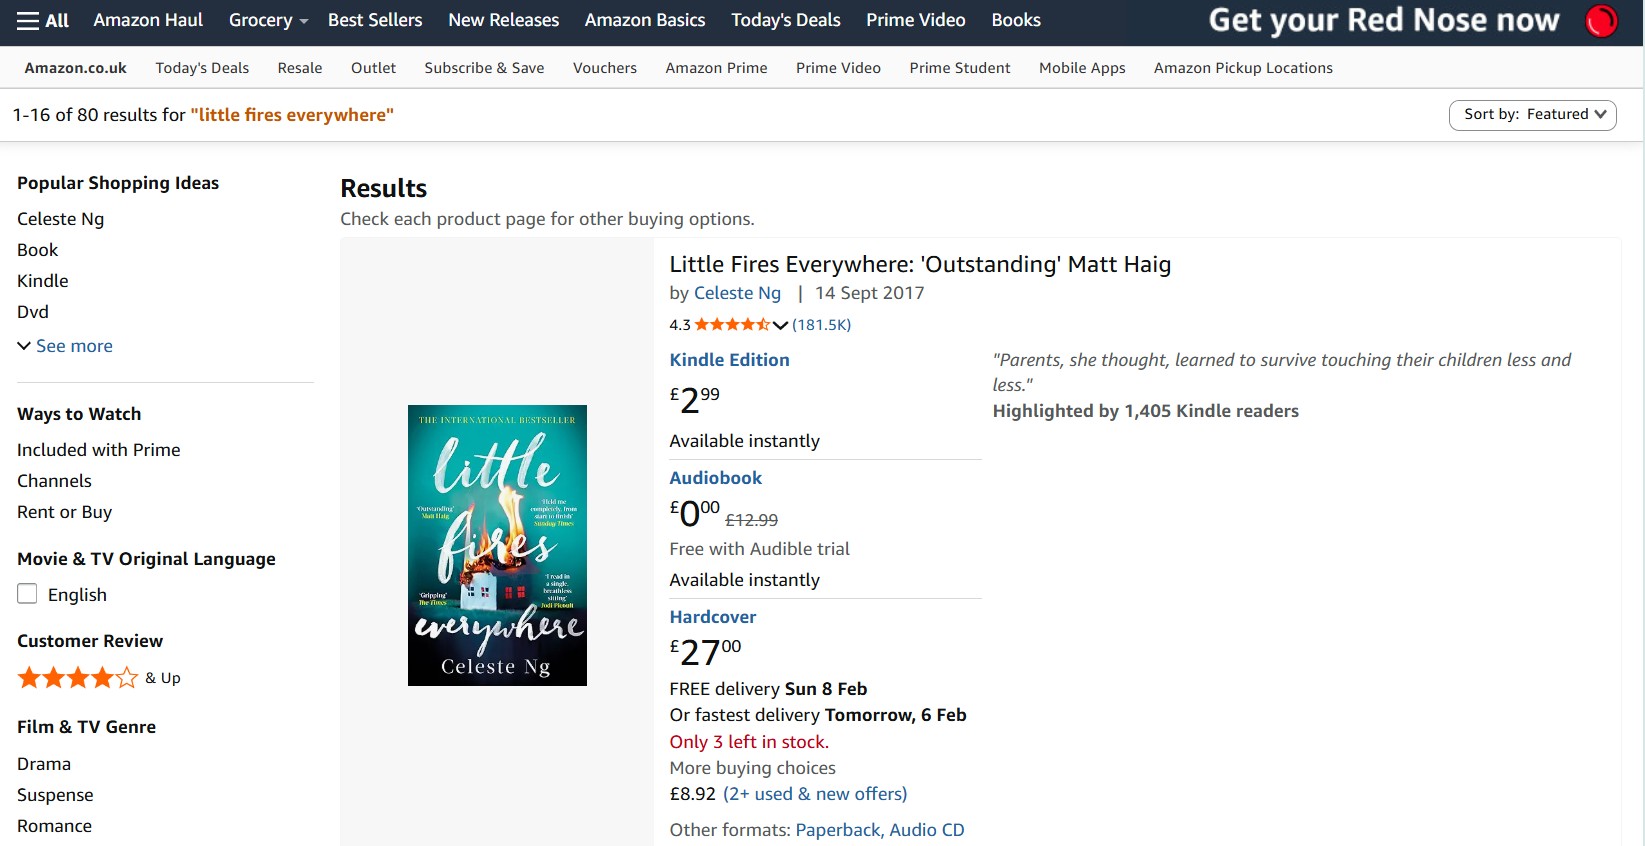Screen dimensions: 1645x846
Task: Expand the Grocery menu chevron
Action: click(x=303, y=20)
